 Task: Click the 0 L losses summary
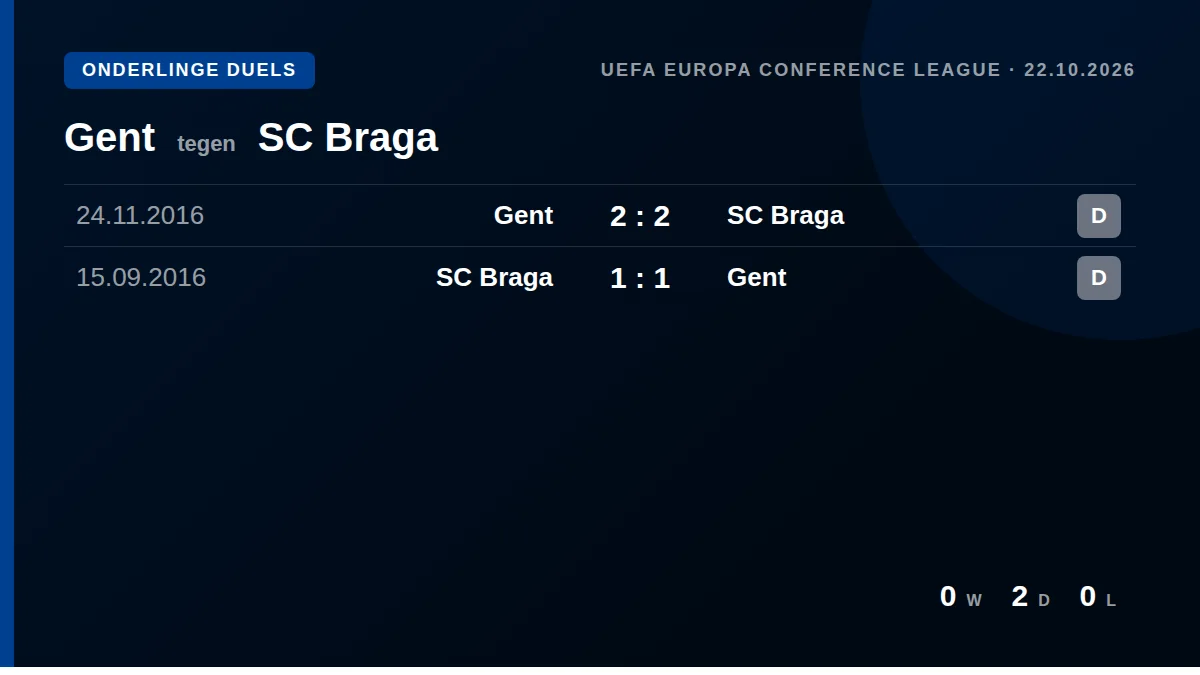pos(1098,597)
